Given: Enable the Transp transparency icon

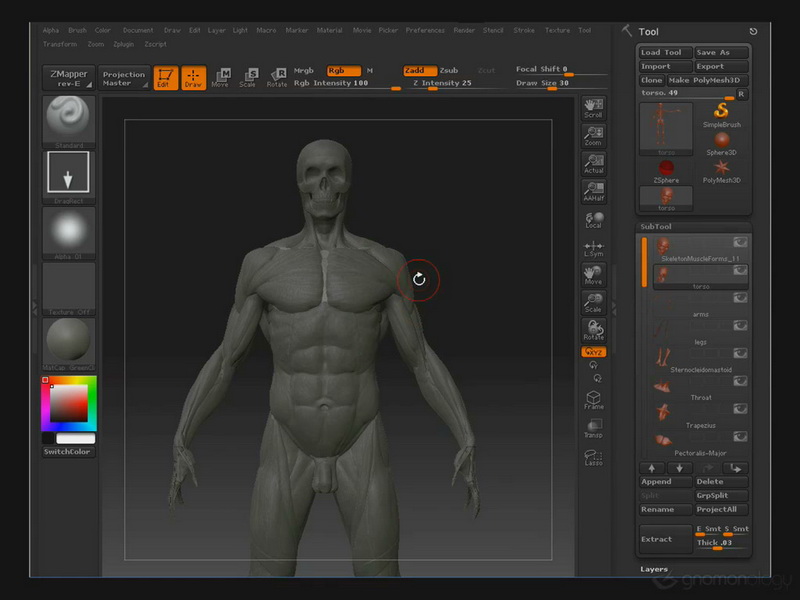Looking at the screenshot, I should (593, 428).
